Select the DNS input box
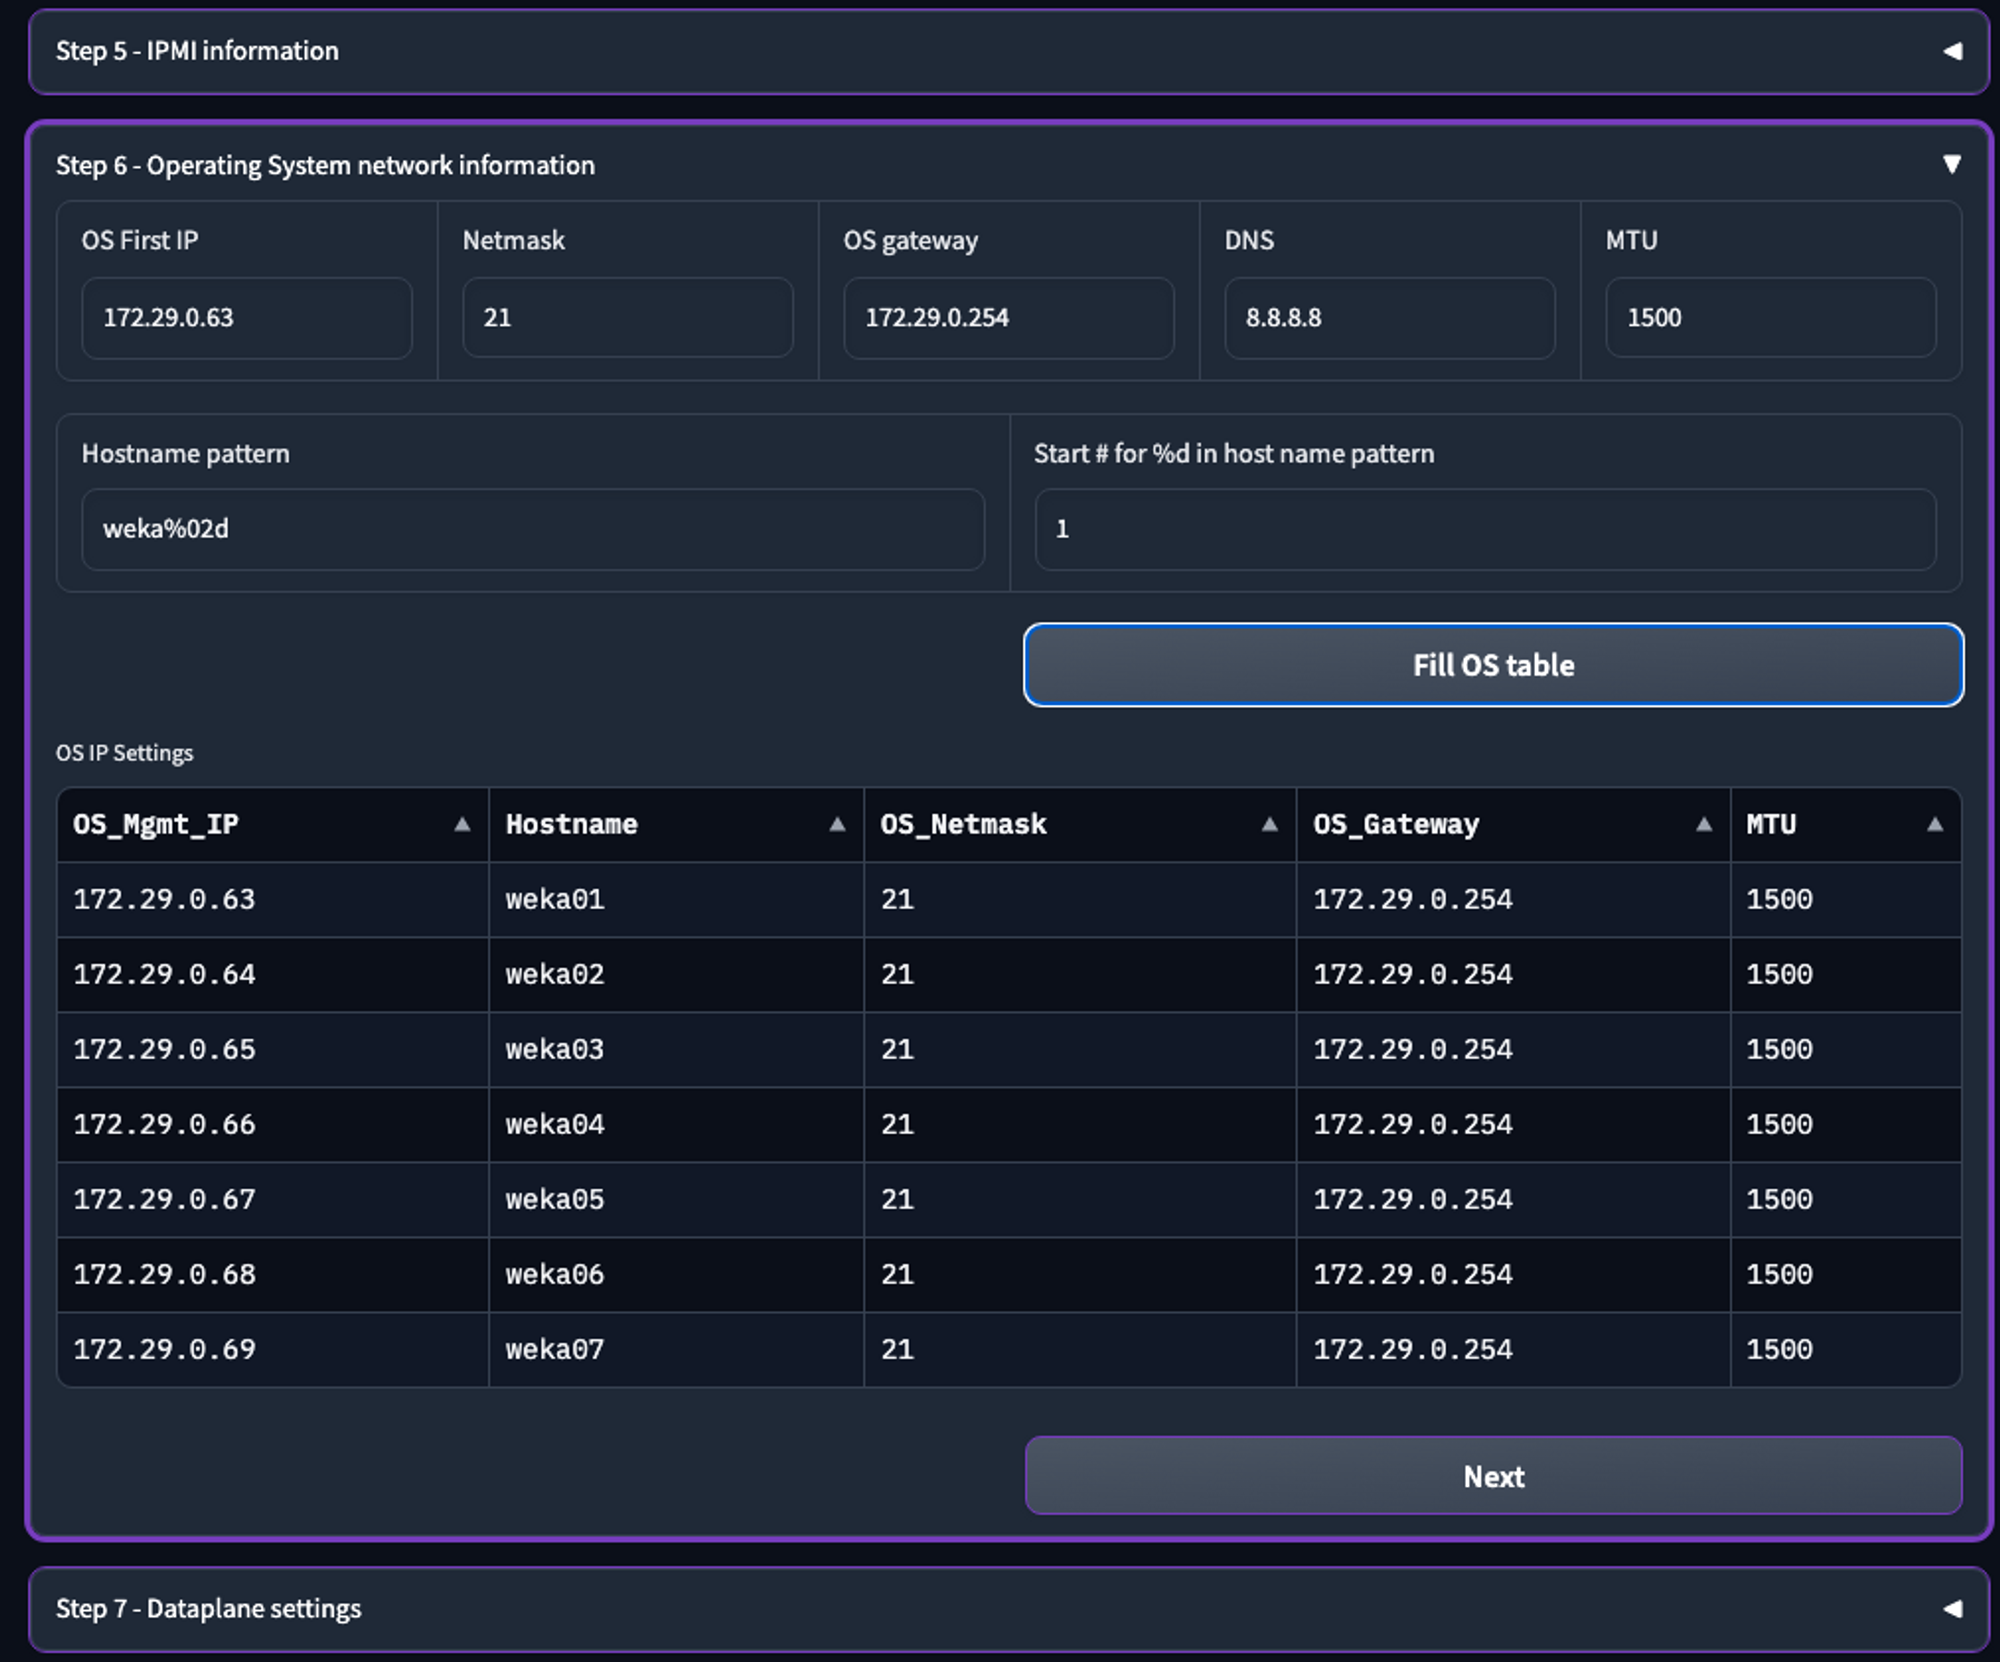Viewport: 2000px width, 1662px height. [1389, 318]
